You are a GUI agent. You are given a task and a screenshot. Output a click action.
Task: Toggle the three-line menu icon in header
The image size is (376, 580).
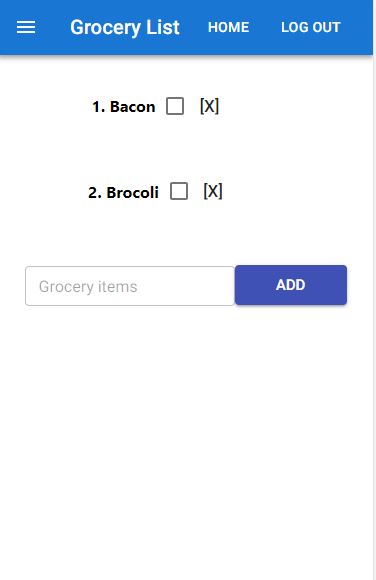click(26, 27)
